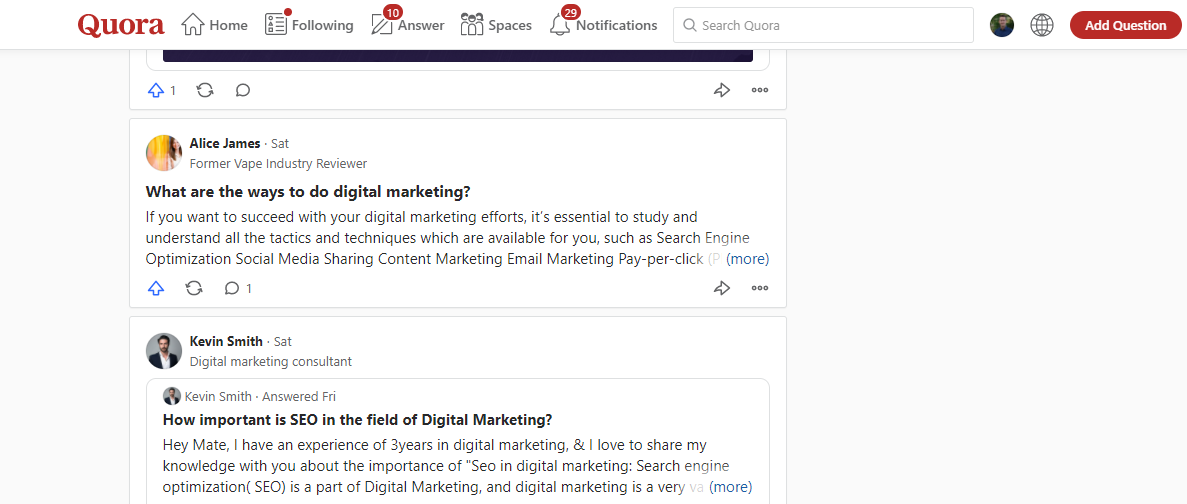Screen dimensions: 1187x504
Task: Open the Answer tab
Action: [x=407, y=25]
